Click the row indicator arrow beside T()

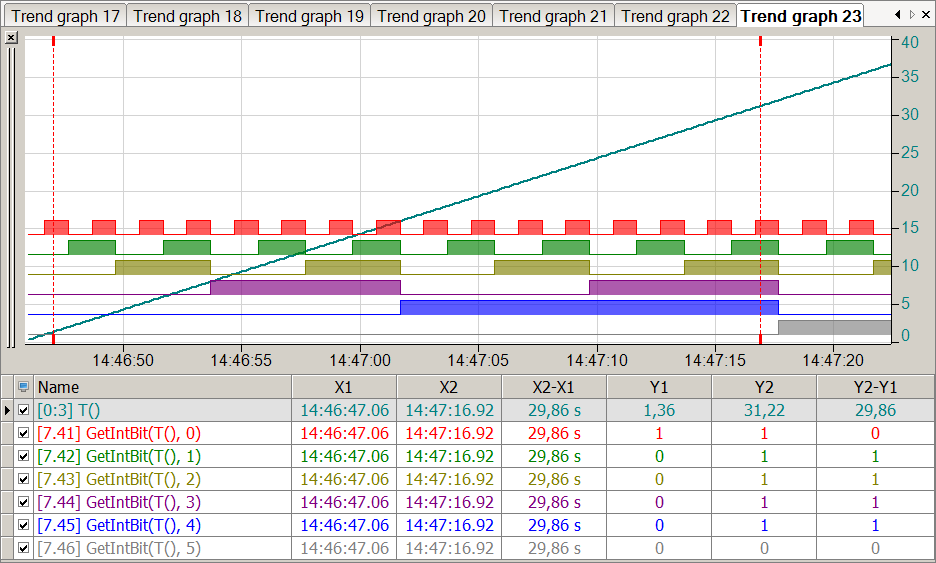coord(8,410)
